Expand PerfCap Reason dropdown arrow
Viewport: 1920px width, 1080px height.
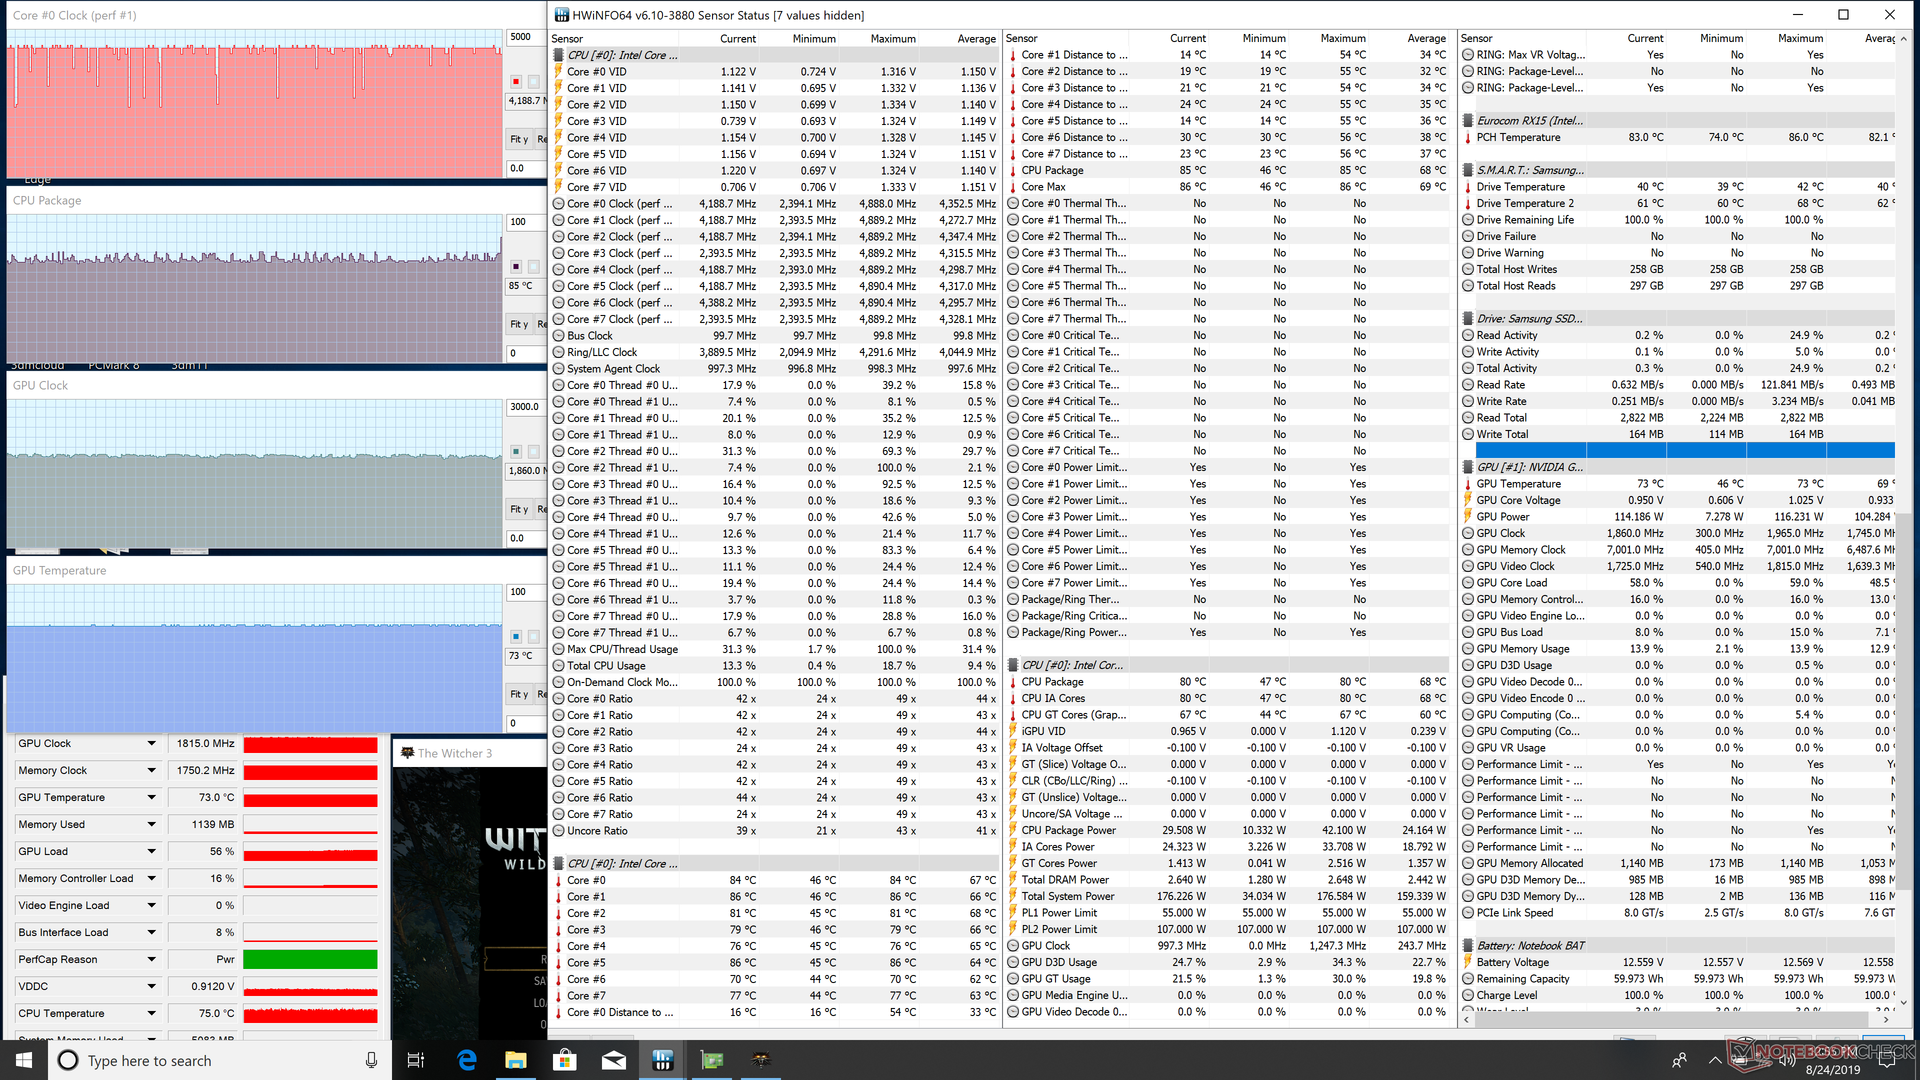click(x=151, y=960)
